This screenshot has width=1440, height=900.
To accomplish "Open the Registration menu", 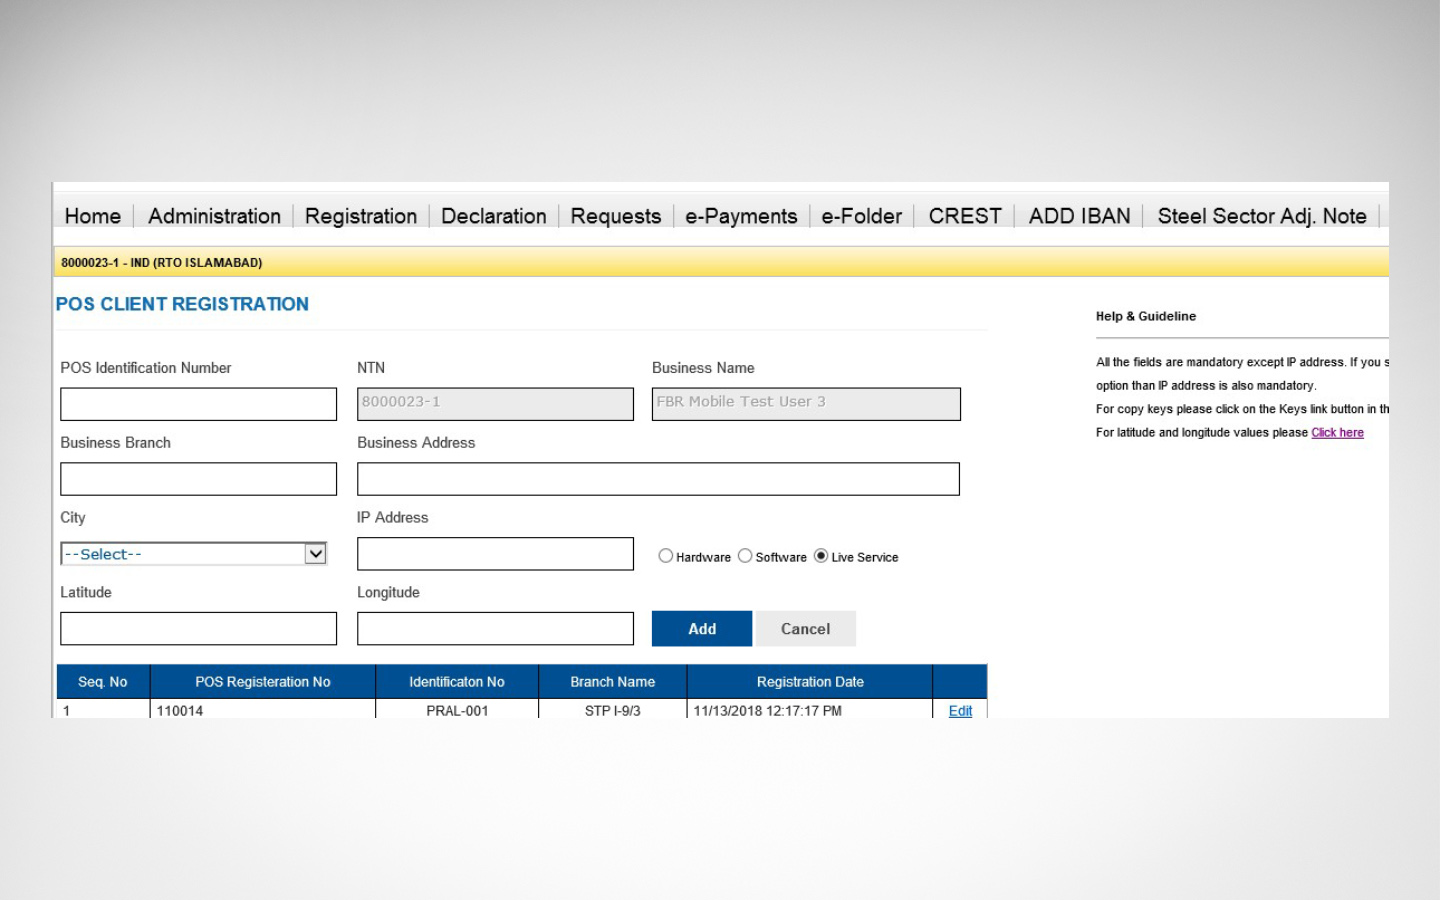I will pyautogui.click(x=361, y=216).
